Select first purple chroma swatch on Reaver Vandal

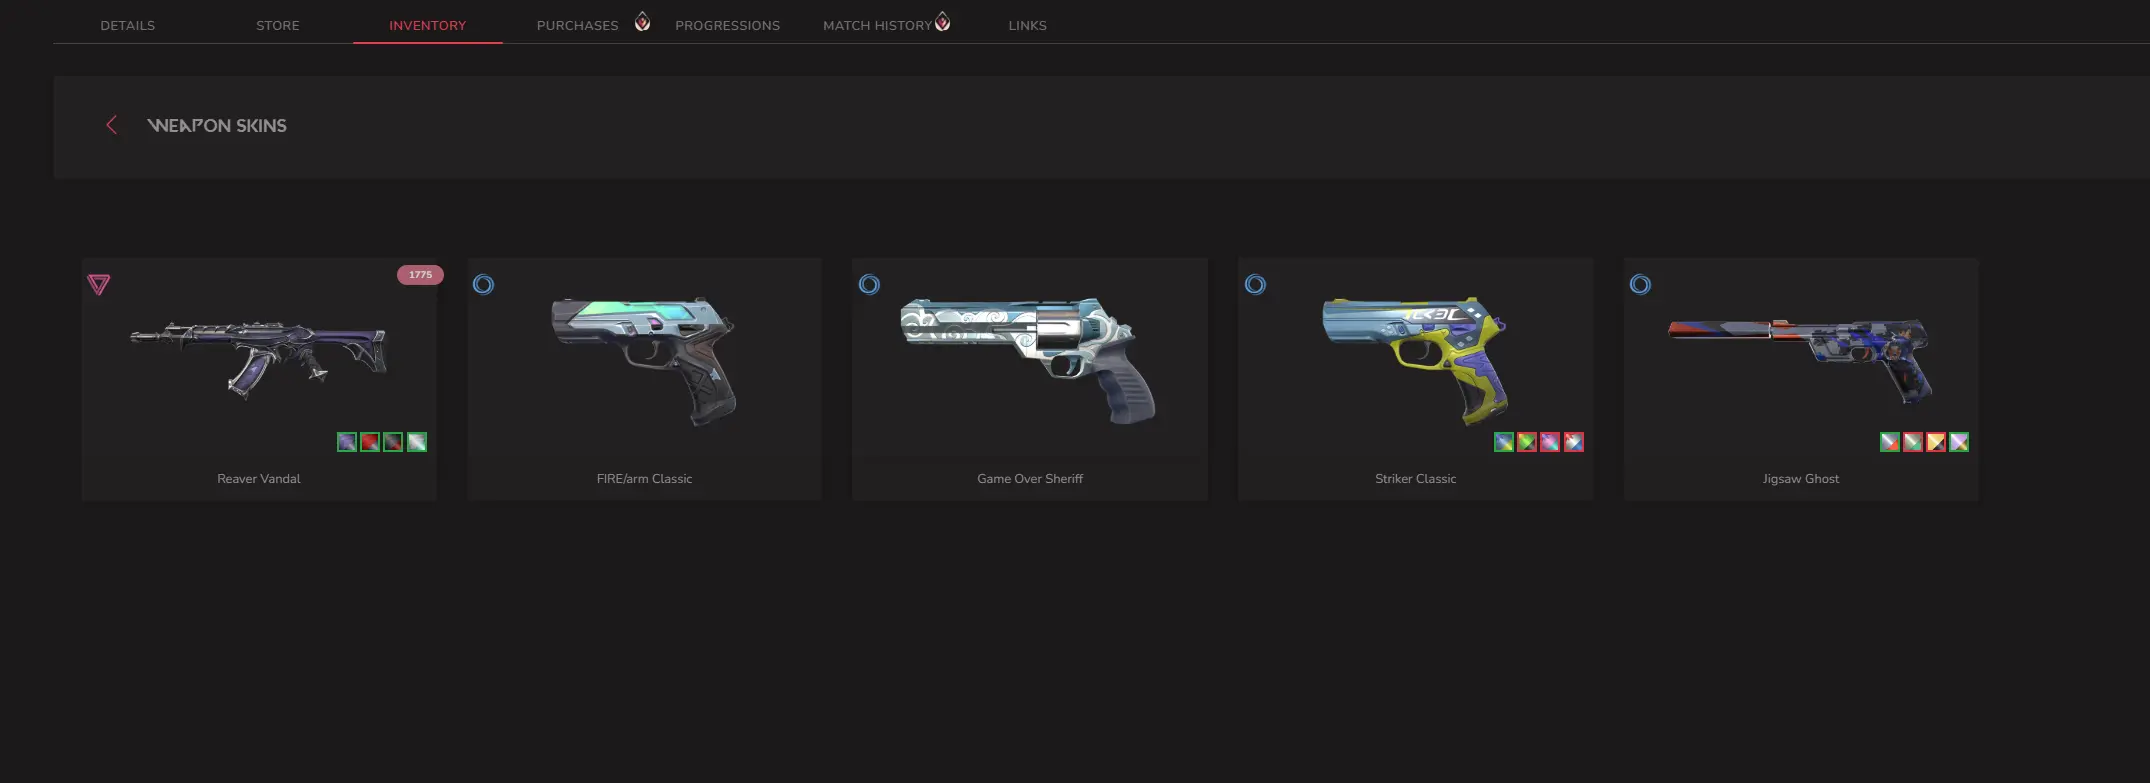pos(347,442)
